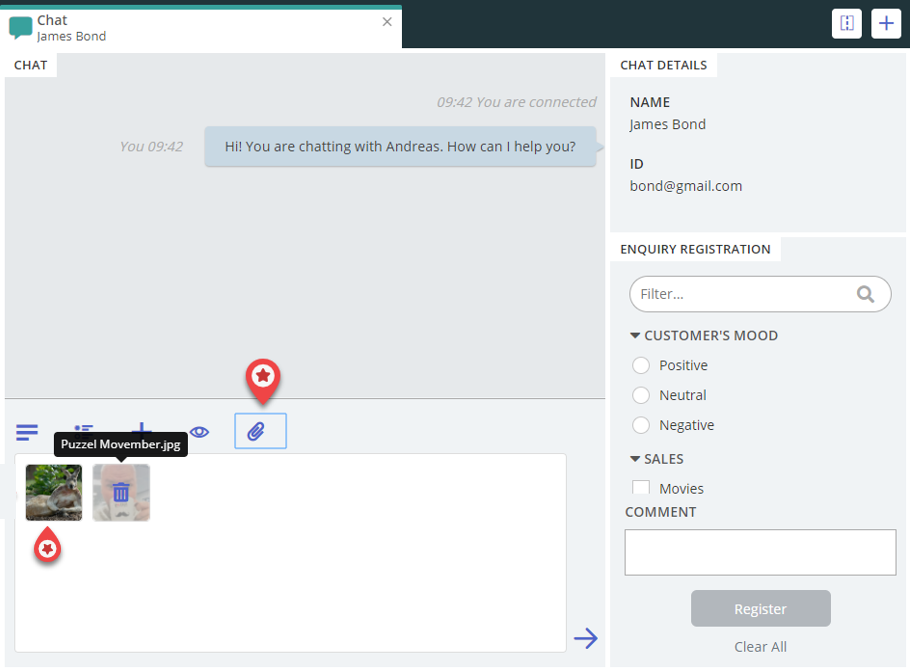Select the Neutral mood option

(641, 396)
